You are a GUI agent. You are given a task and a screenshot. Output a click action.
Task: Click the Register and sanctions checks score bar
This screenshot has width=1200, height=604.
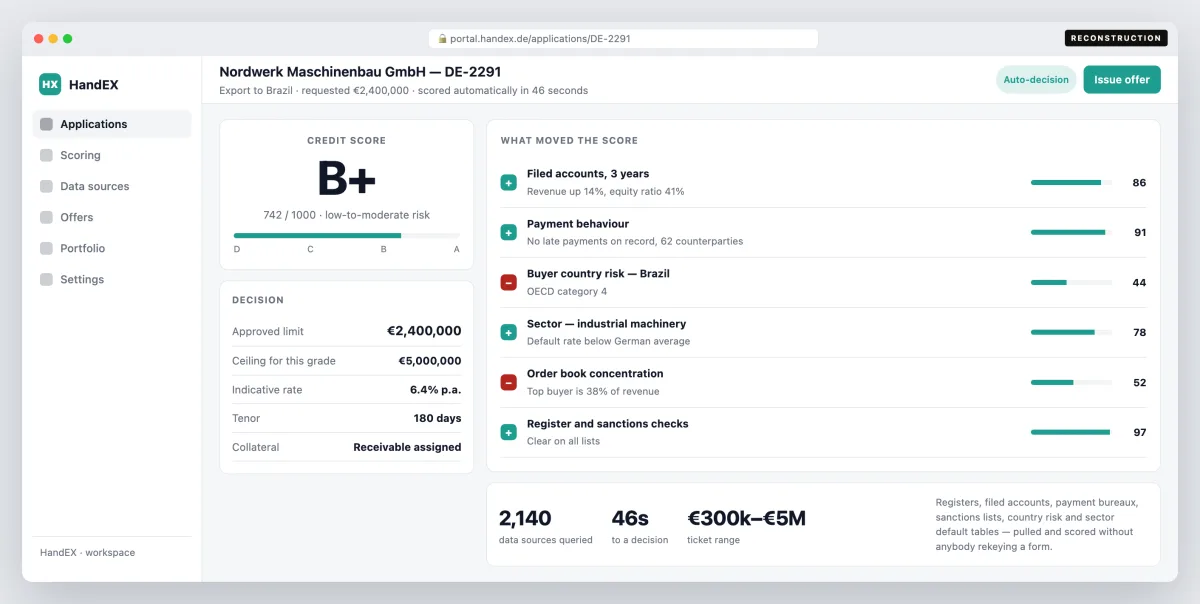1071,433
